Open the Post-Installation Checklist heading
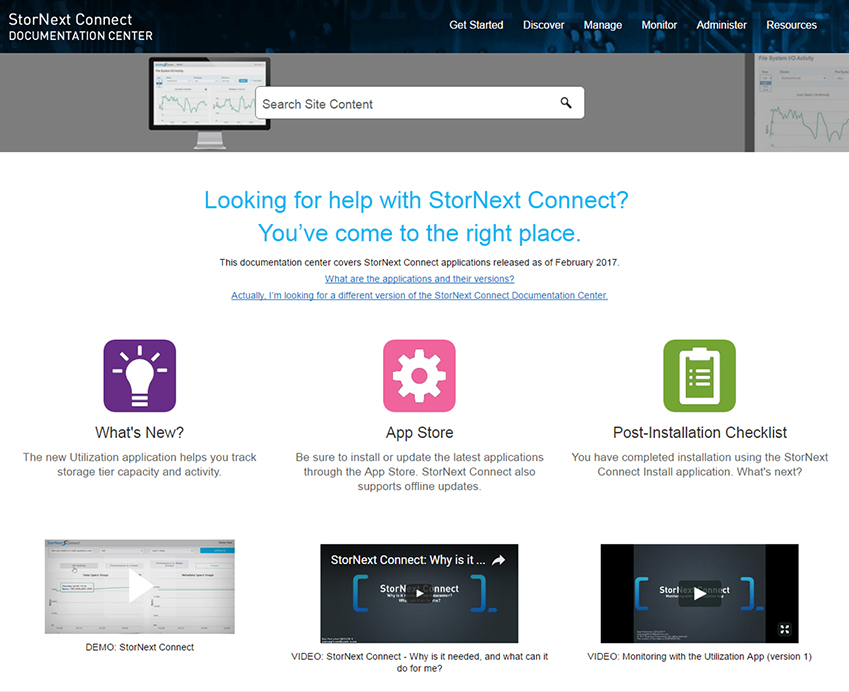 click(x=700, y=433)
